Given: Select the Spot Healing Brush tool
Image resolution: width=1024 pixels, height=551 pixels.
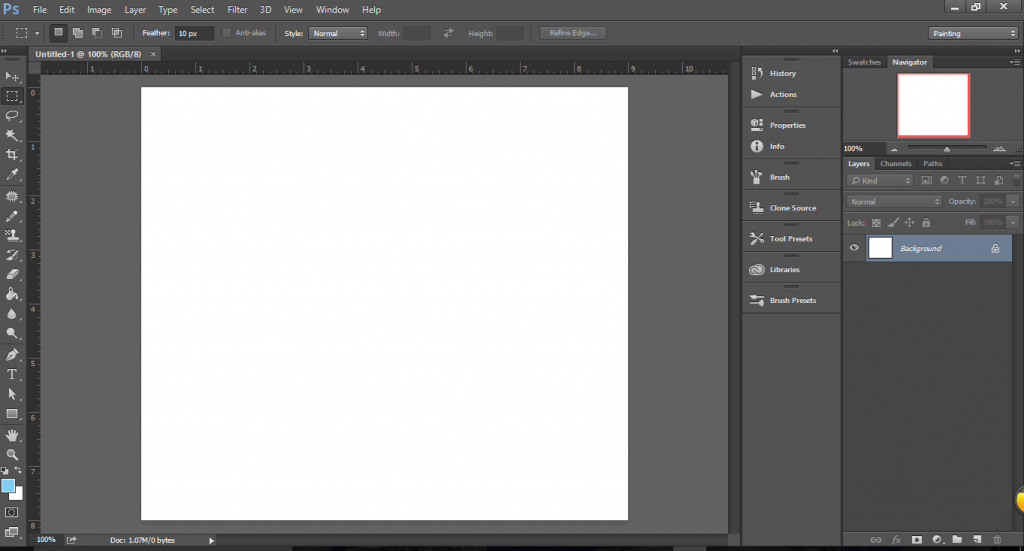Looking at the screenshot, I should (x=12, y=197).
